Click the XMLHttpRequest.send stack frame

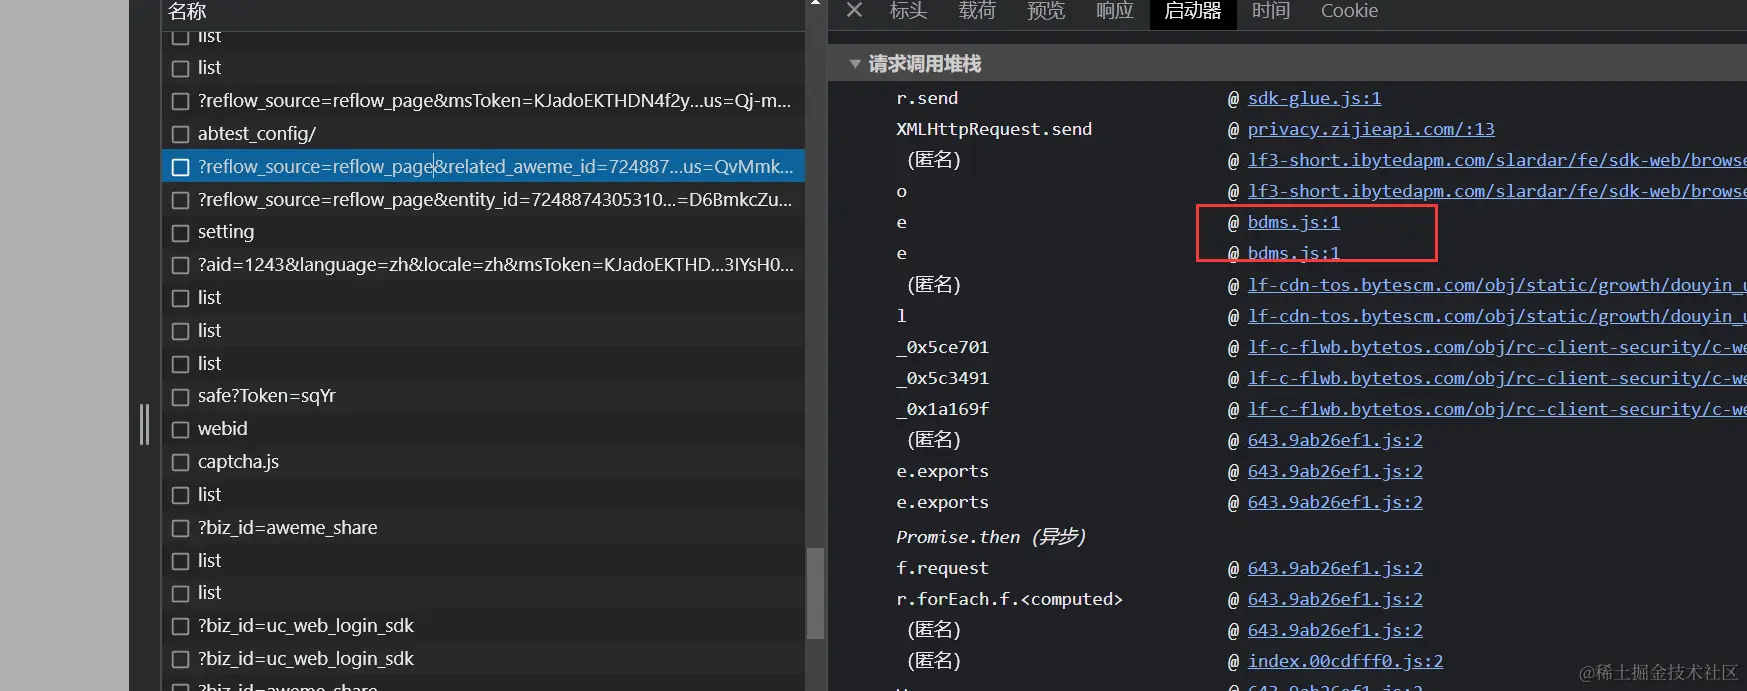[x=994, y=129]
